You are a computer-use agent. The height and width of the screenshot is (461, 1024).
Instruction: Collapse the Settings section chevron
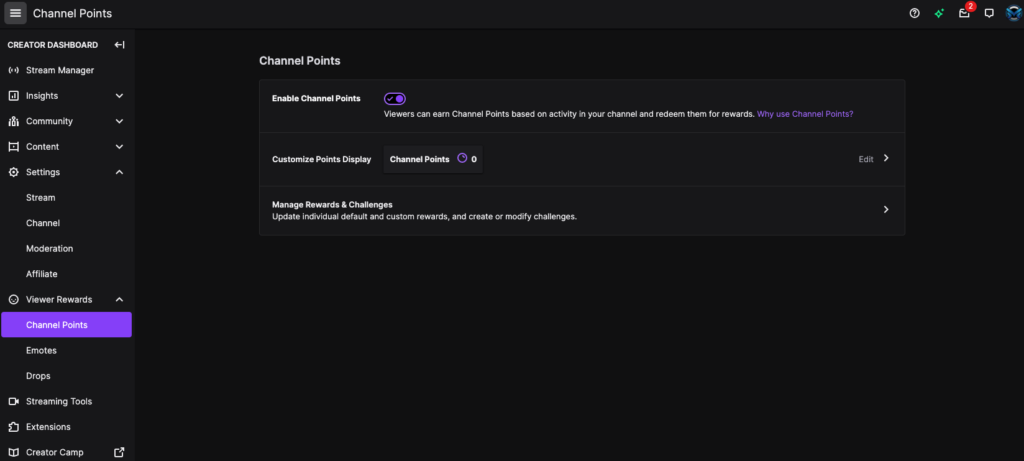(120, 172)
